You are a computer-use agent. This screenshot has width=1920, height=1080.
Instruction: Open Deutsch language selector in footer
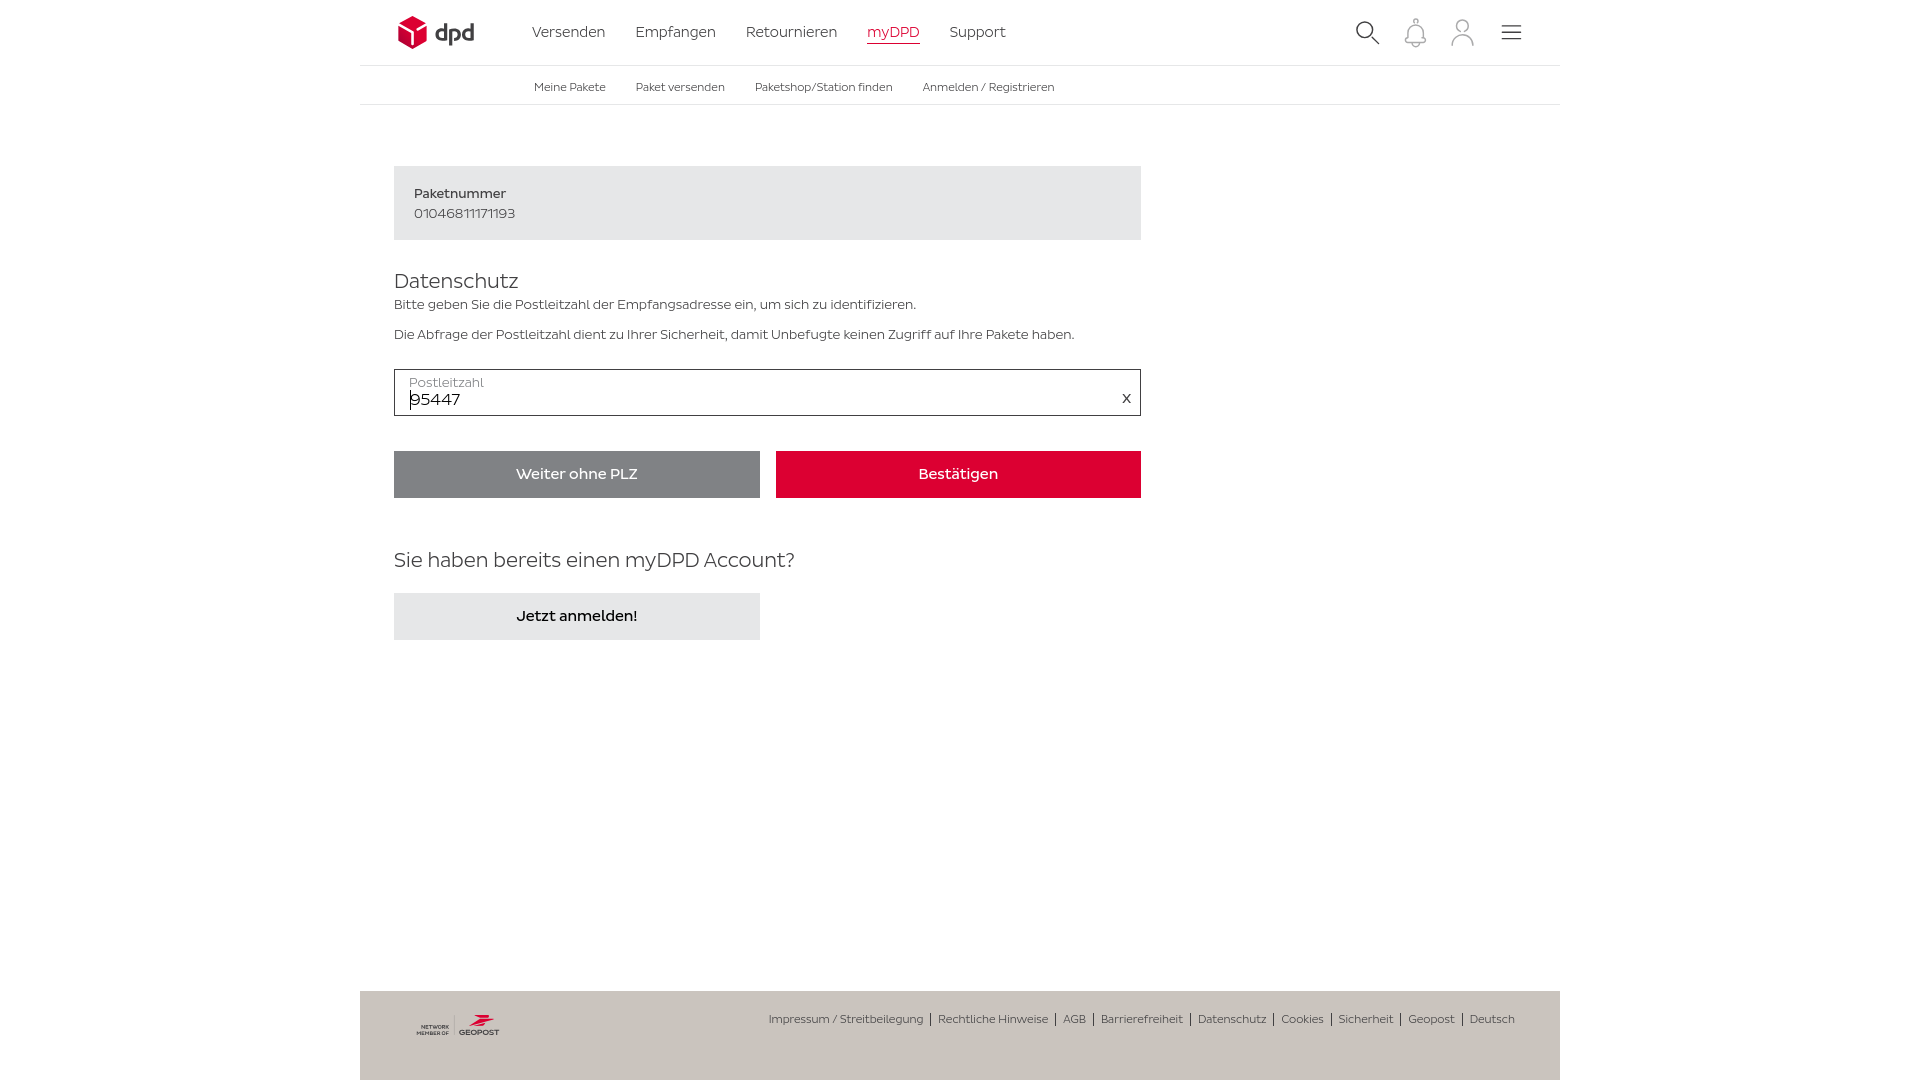click(x=1492, y=1019)
